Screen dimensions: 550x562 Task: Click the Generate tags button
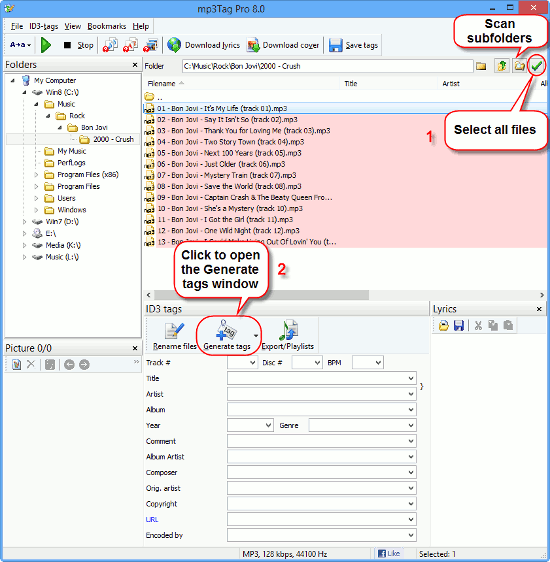pyautogui.click(x=226, y=336)
